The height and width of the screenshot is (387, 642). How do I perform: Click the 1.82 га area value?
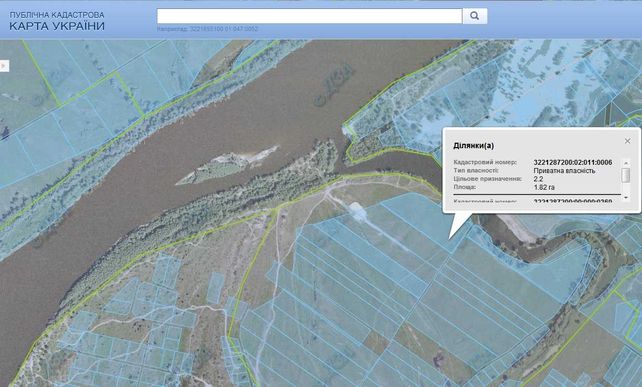click(544, 188)
